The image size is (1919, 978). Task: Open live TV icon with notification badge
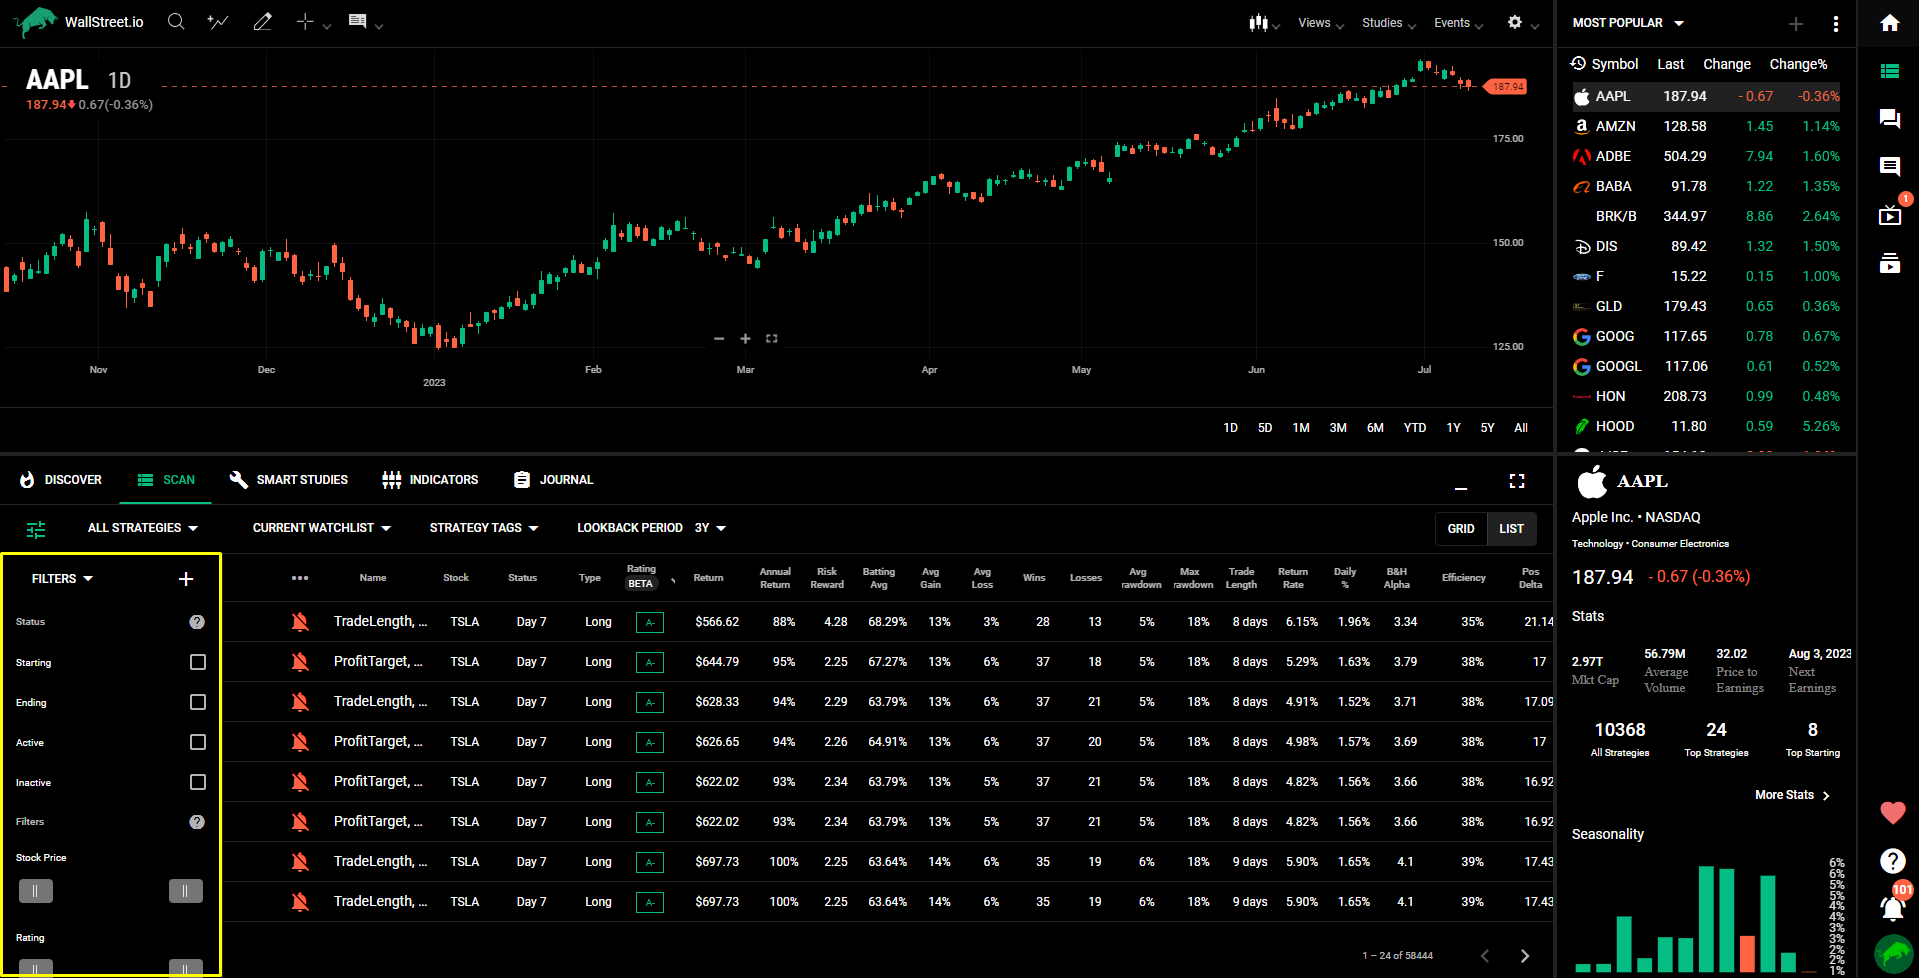(x=1890, y=215)
